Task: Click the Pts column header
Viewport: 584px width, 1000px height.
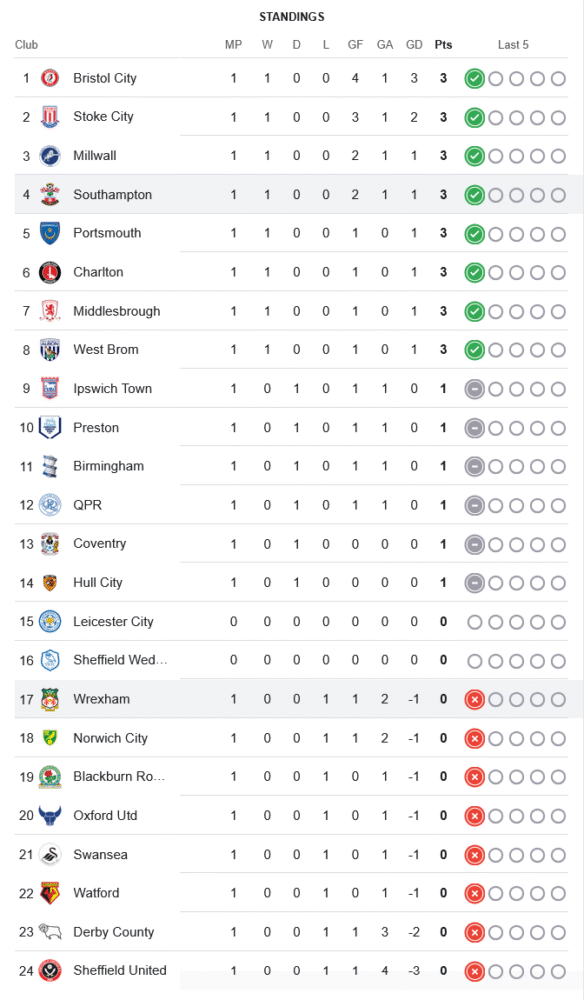Action: pos(443,45)
